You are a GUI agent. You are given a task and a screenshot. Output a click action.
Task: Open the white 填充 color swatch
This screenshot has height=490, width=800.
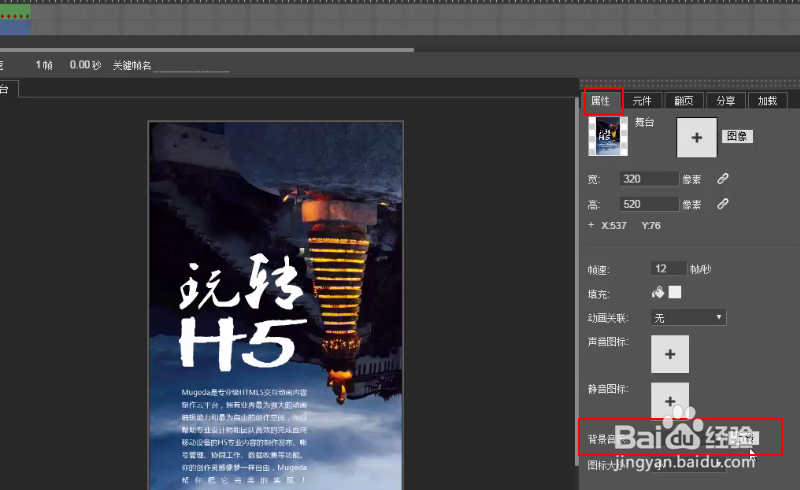[x=675, y=292]
